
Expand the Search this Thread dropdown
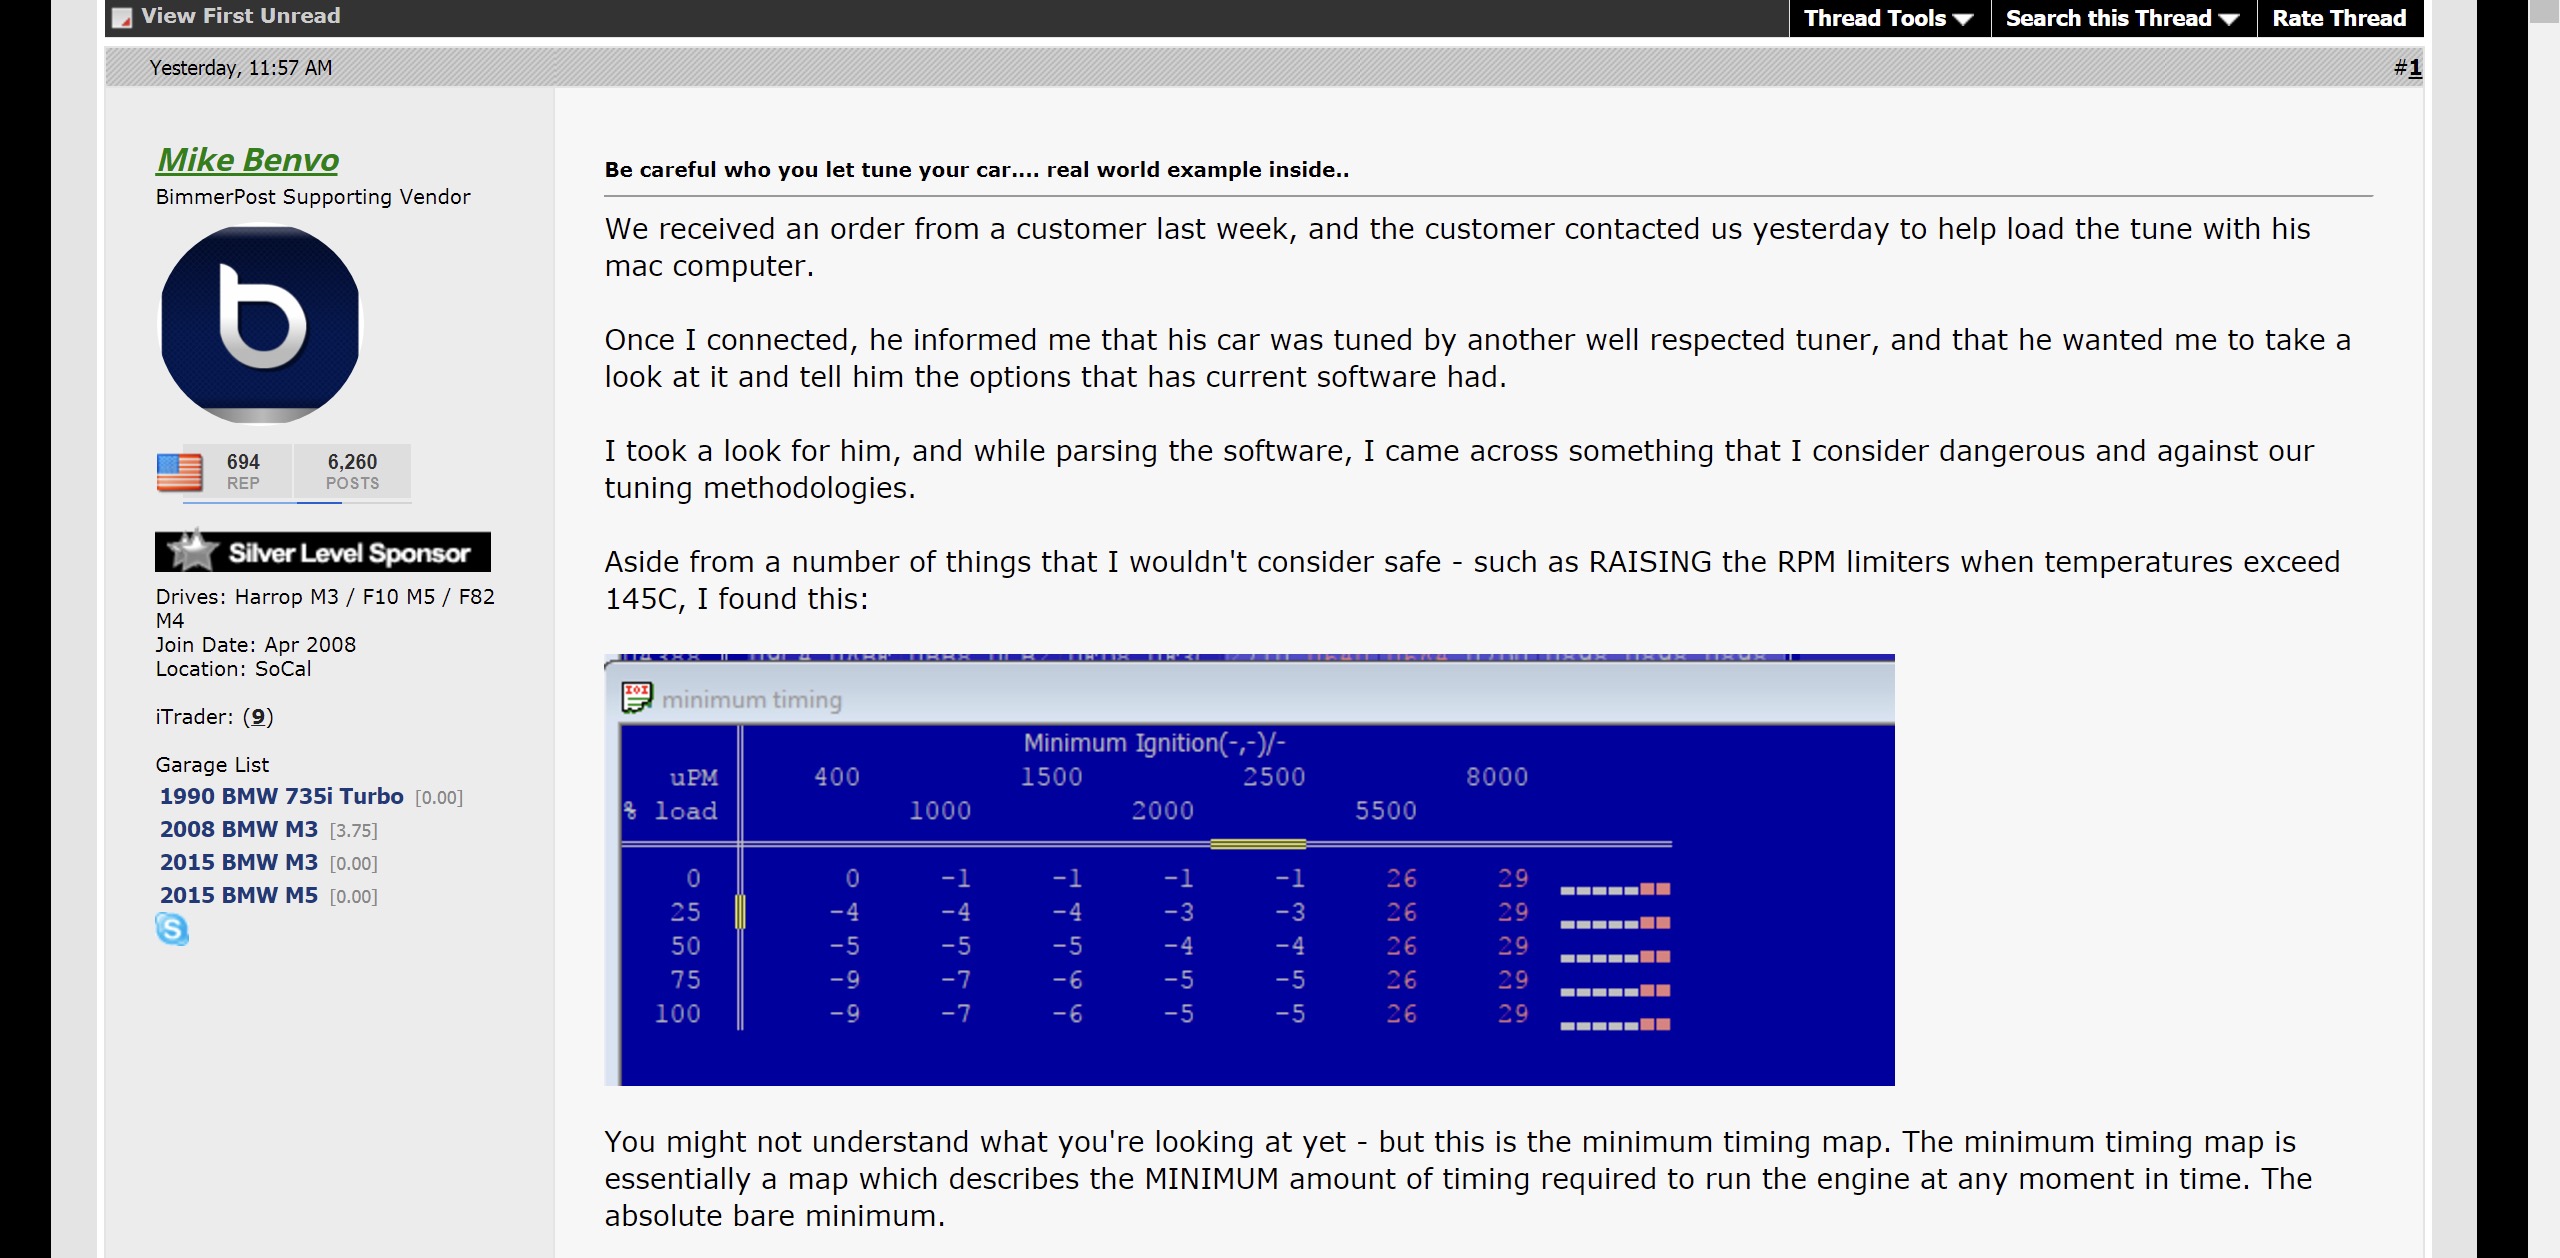coord(2123,18)
